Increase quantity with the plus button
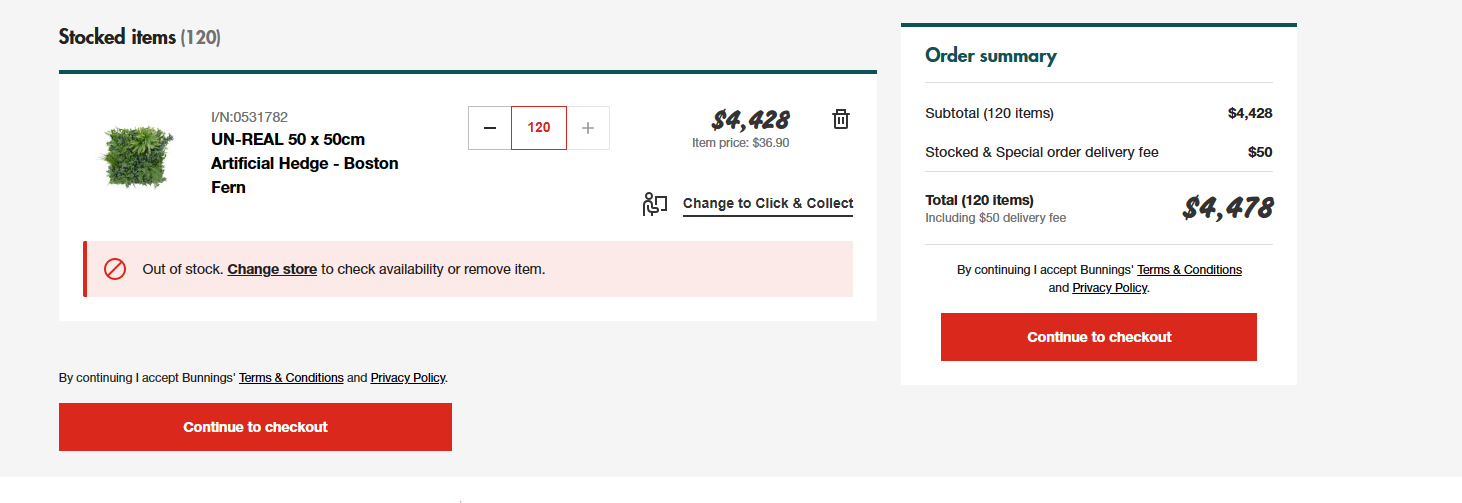Image resolution: width=1462 pixels, height=503 pixels. point(588,128)
